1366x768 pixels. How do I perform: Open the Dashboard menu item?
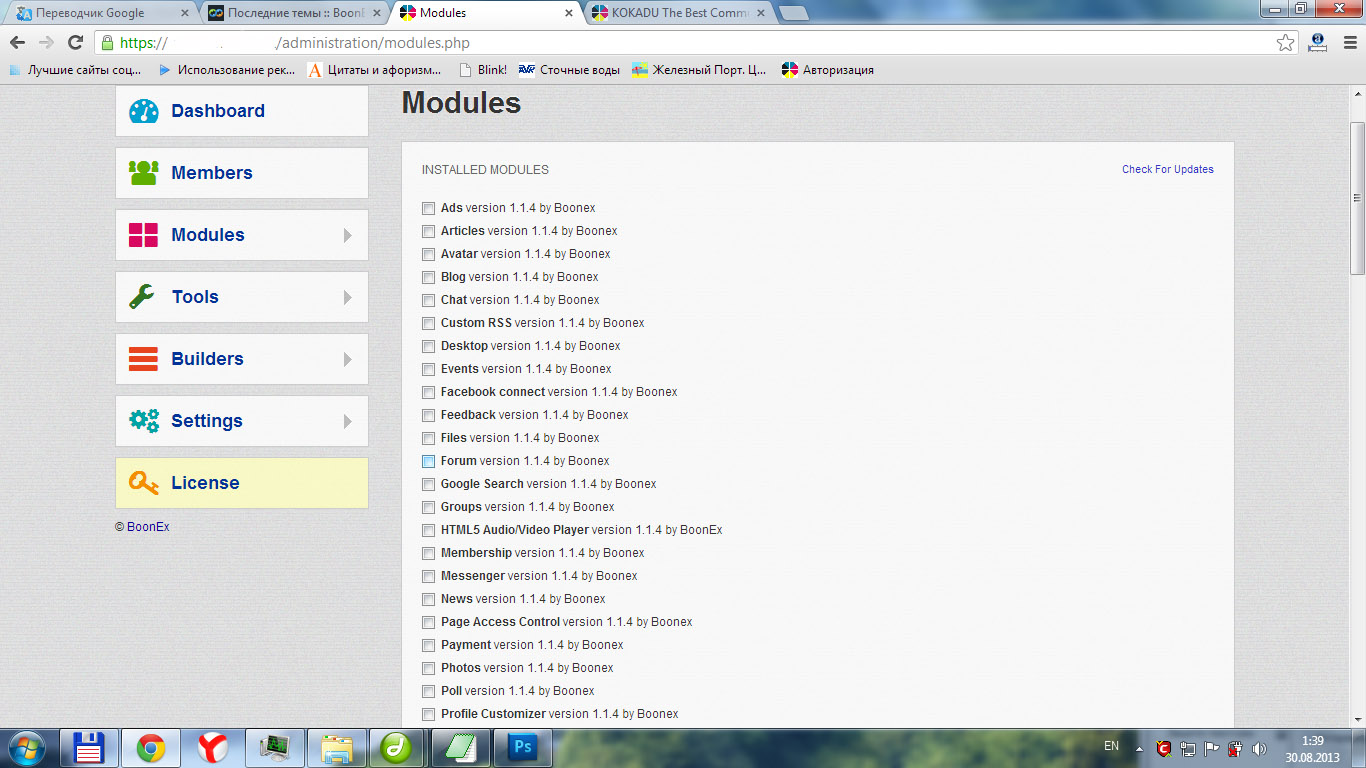click(x=242, y=111)
